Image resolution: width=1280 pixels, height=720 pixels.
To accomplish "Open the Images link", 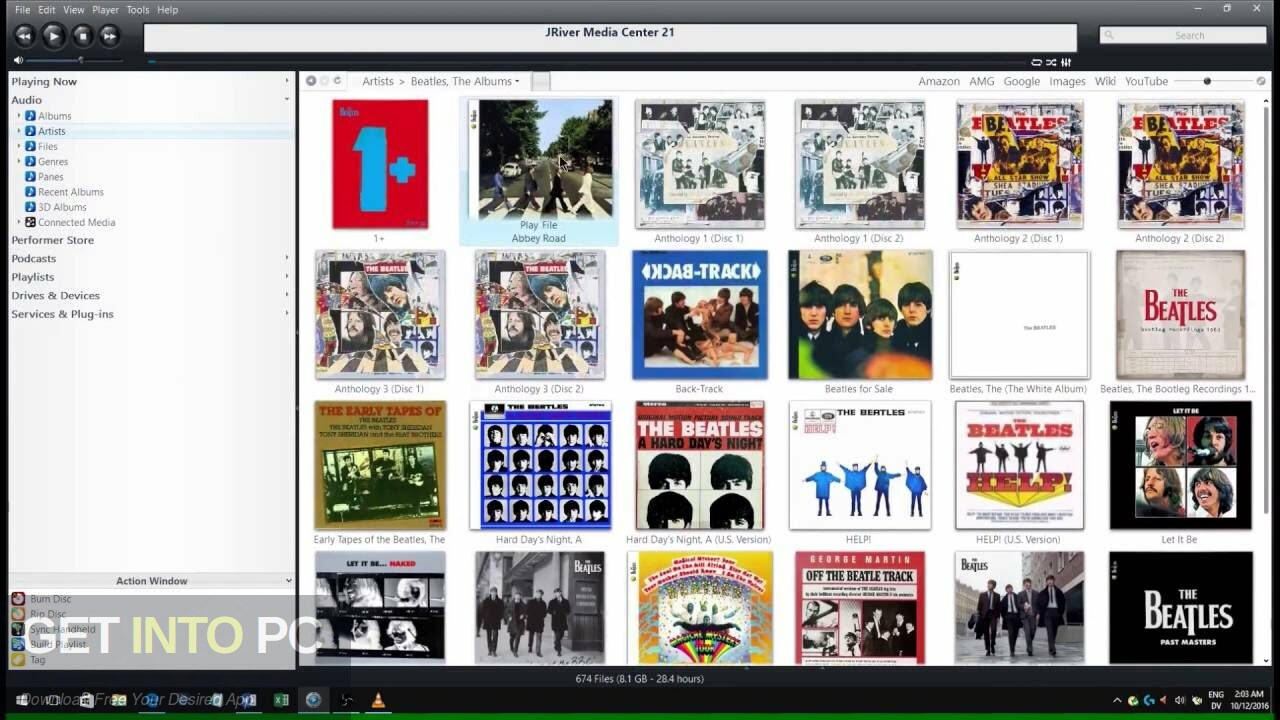I will [1067, 81].
